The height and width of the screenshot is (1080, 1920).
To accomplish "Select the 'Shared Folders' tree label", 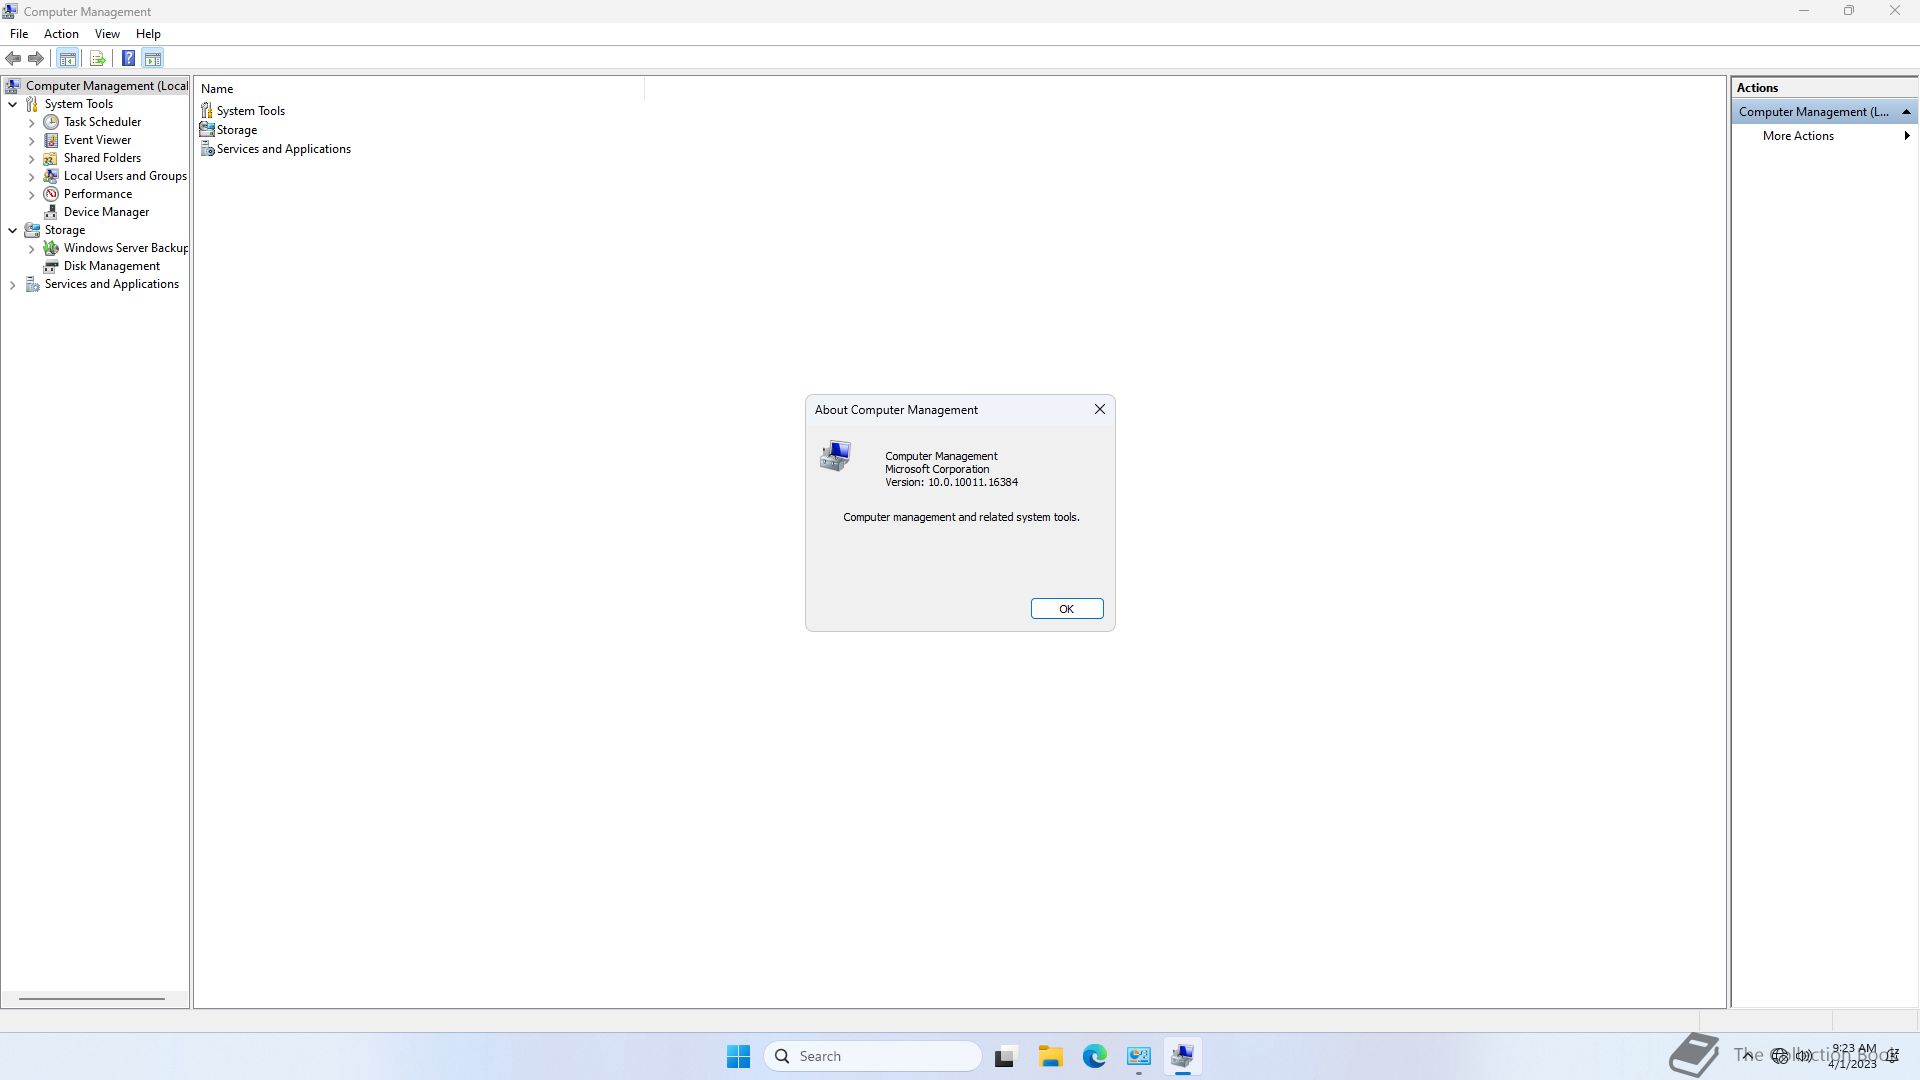I will (102, 158).
